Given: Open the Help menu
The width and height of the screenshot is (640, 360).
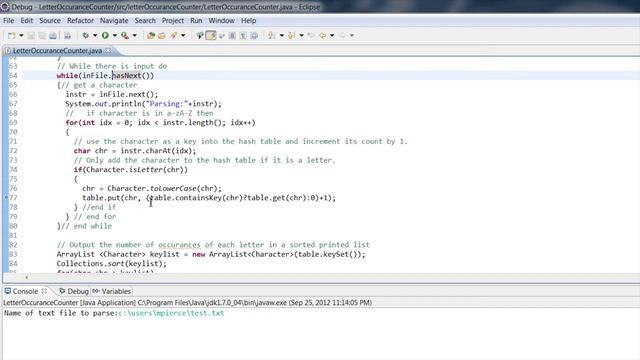Looking at the screenshot, I should click(248, 20).
